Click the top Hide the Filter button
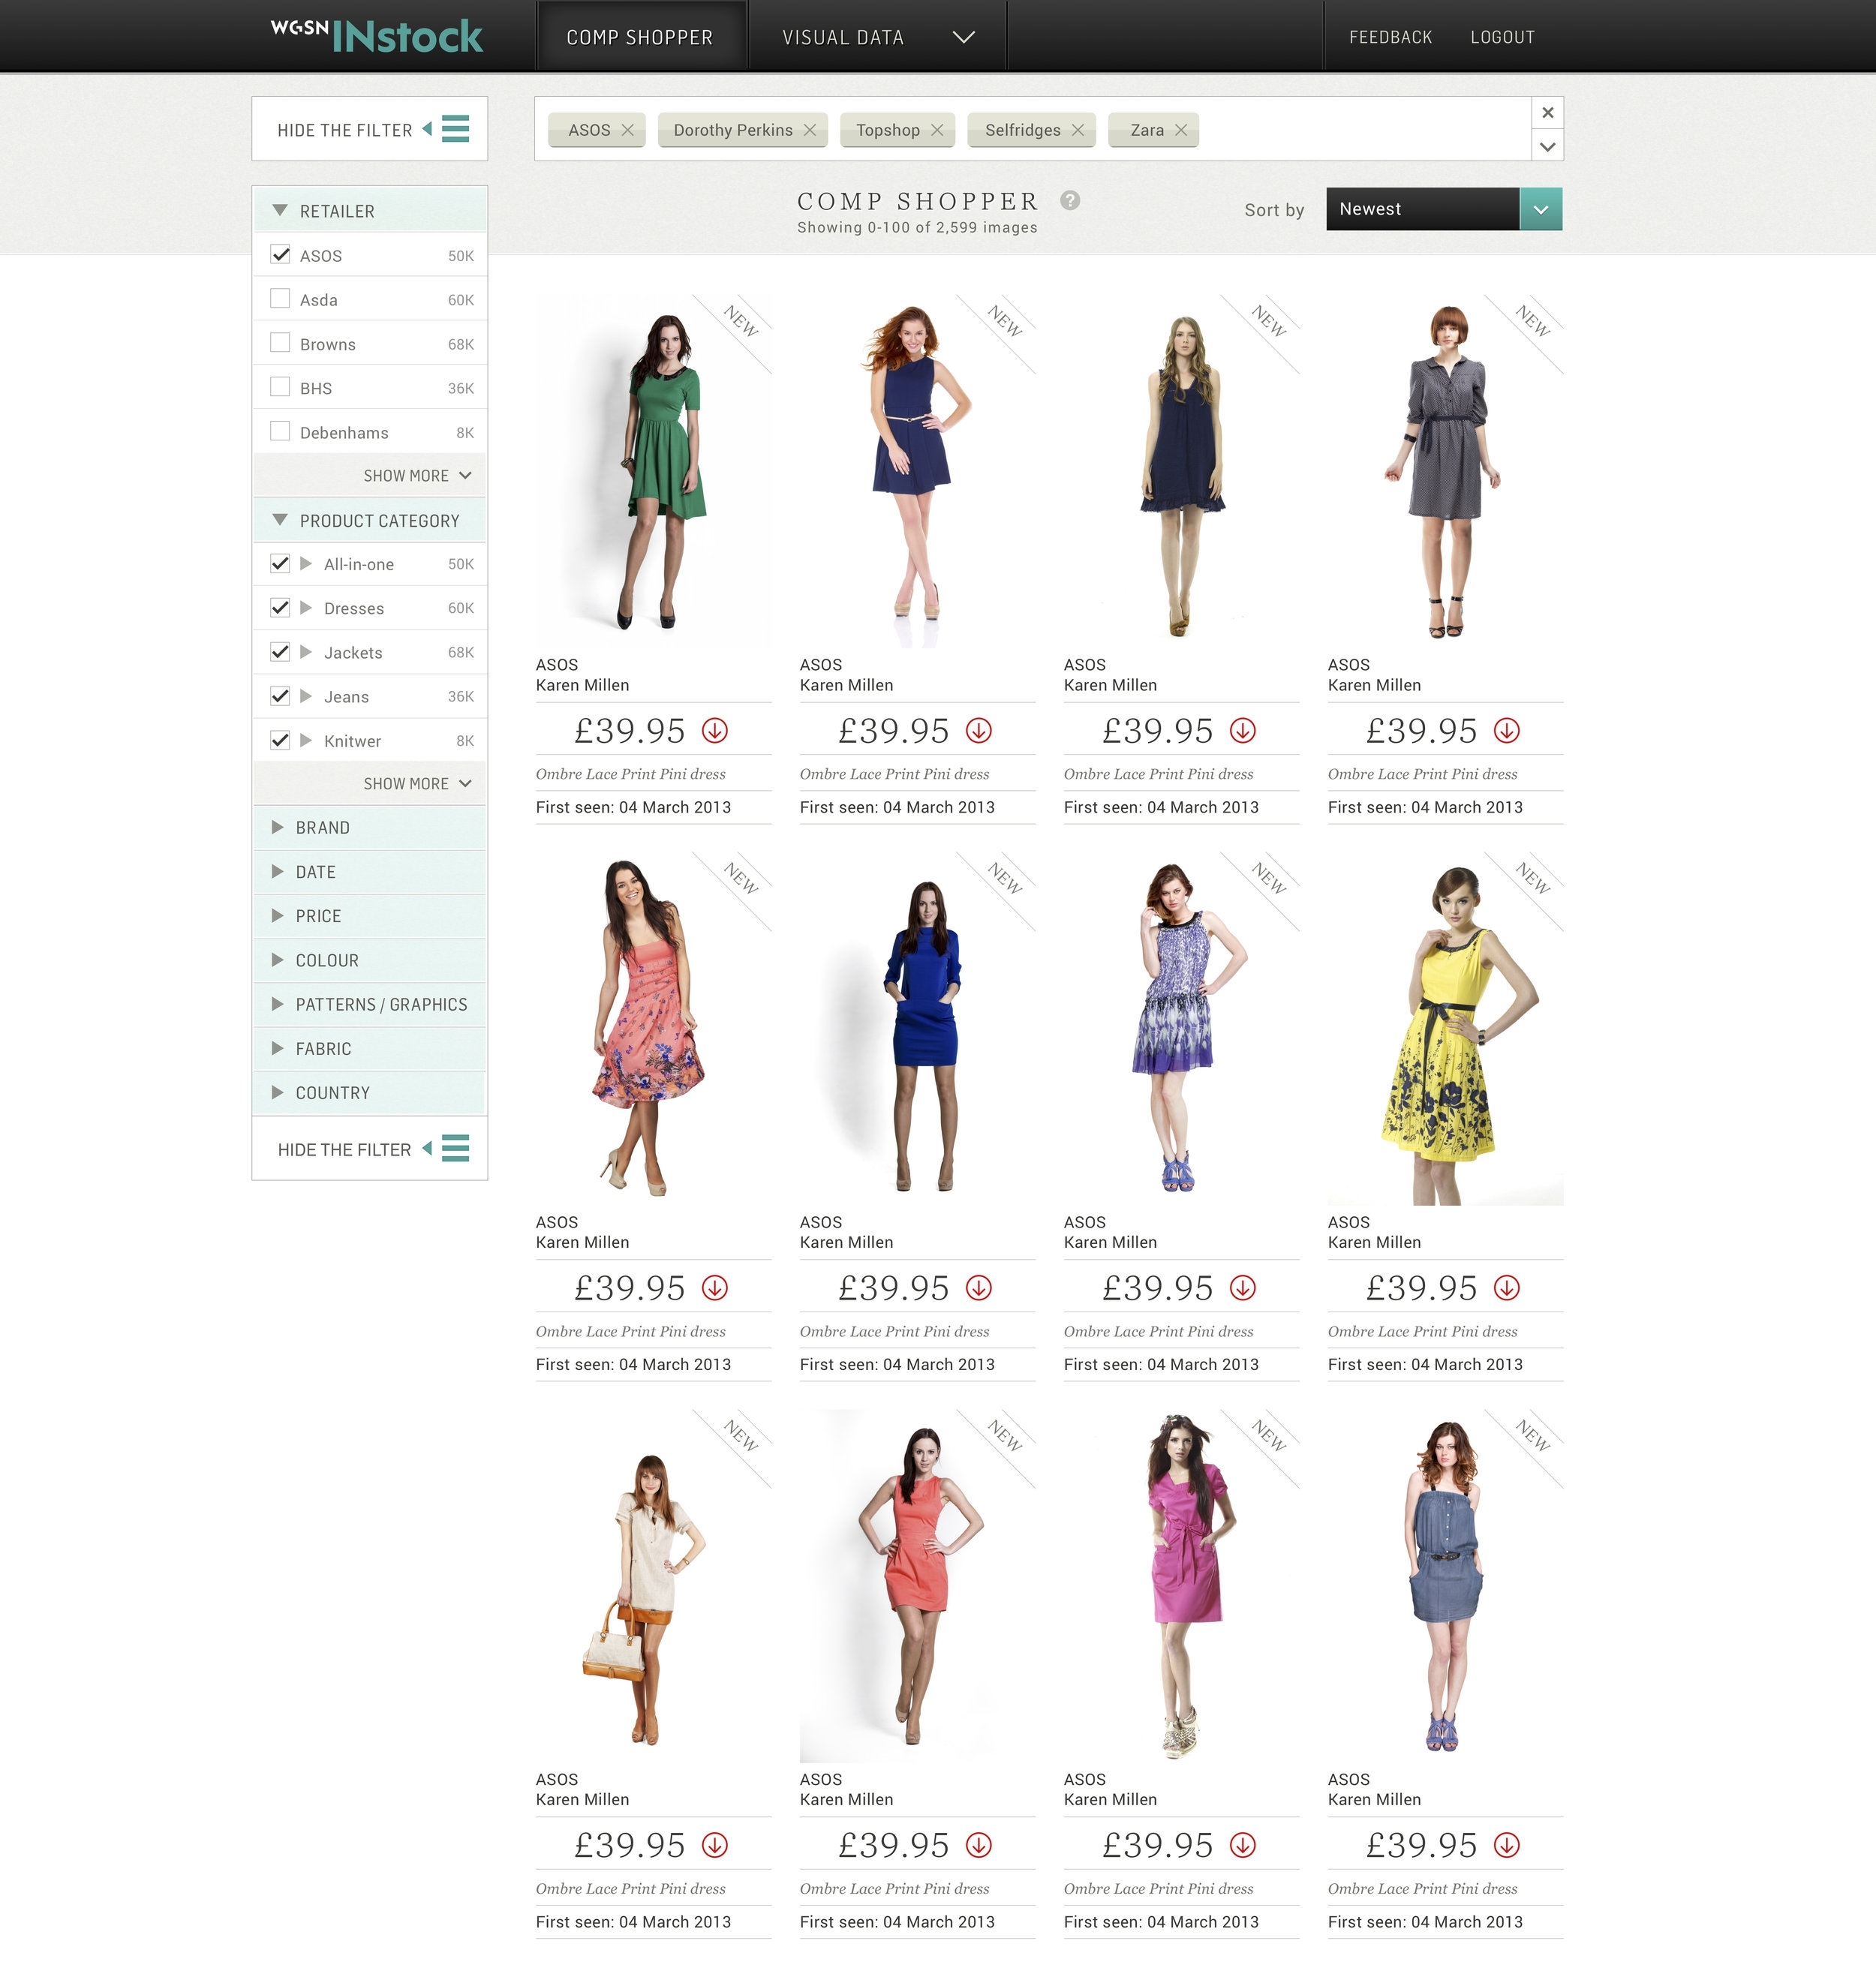This screenshot has height=1980, width=1876. (369, 129)
